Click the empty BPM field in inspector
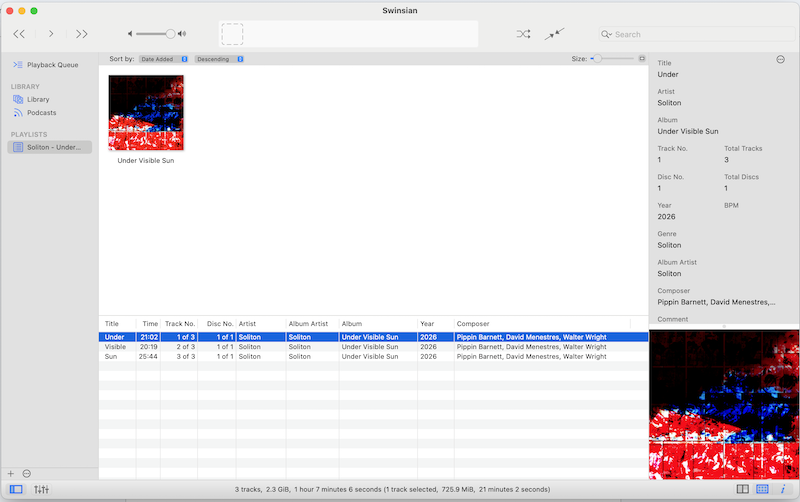This screenshot has width=800, height=502. point(755,217)
